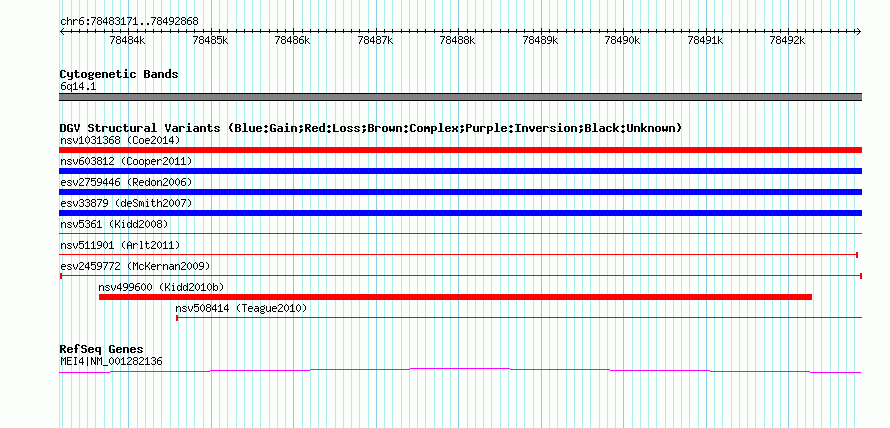The width and height of the screenshot is (890, 428).
Task: Select the blue esv2759446 gain bar
Action: [x=460, y=192]
